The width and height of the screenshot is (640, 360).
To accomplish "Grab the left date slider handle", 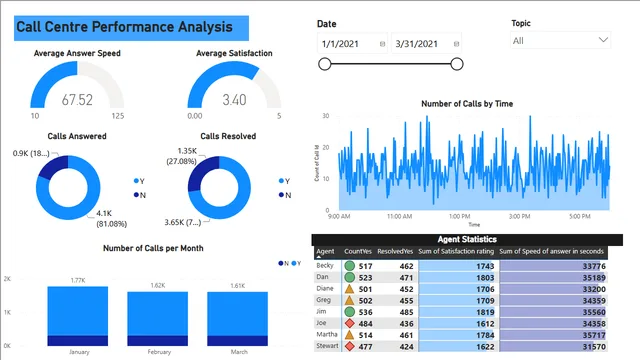I will click(324, 64).
